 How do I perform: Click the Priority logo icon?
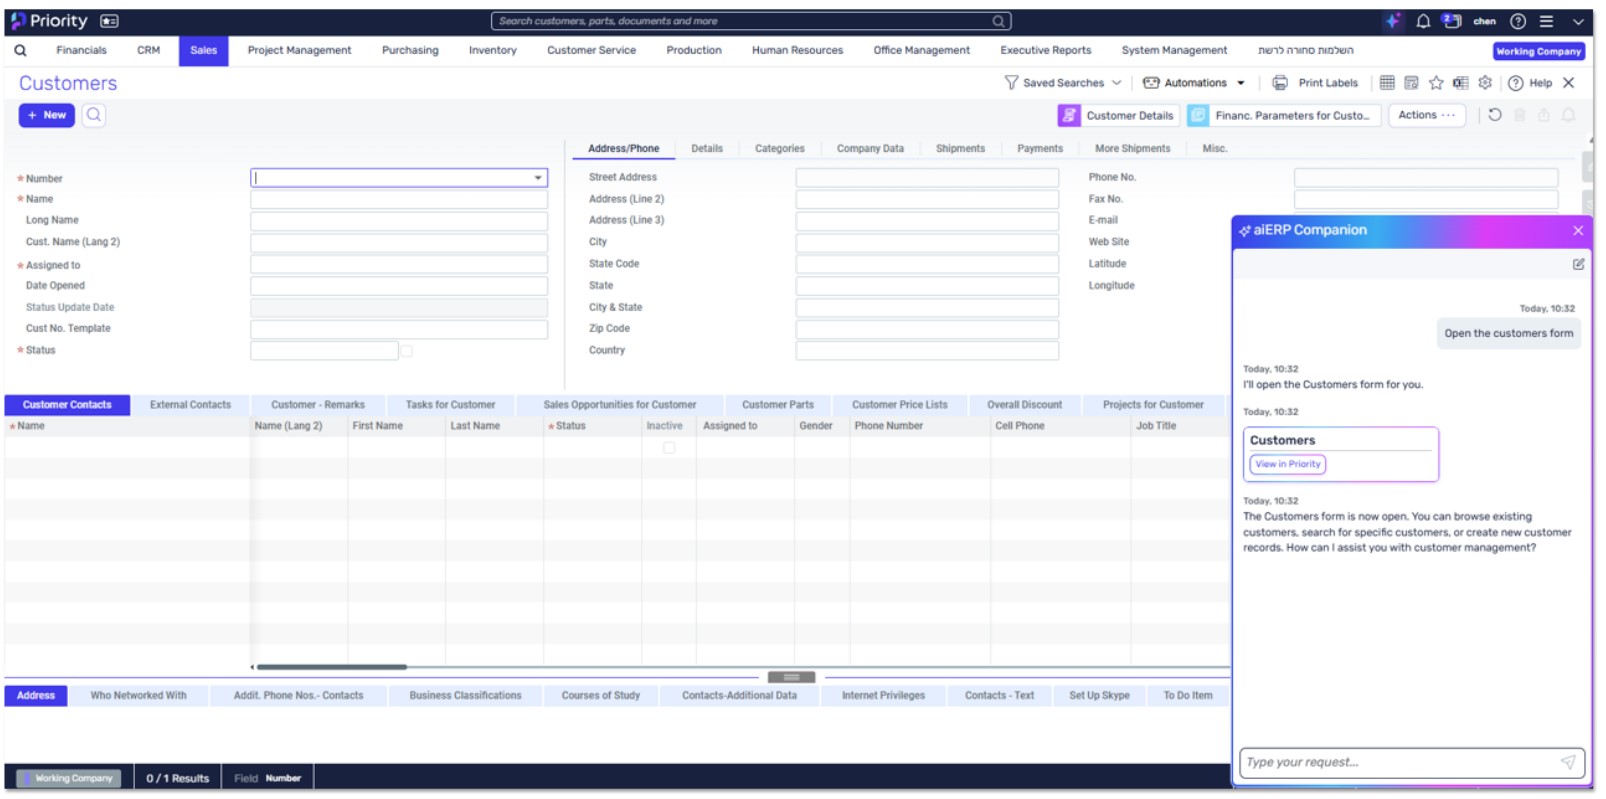pos(17,21)
